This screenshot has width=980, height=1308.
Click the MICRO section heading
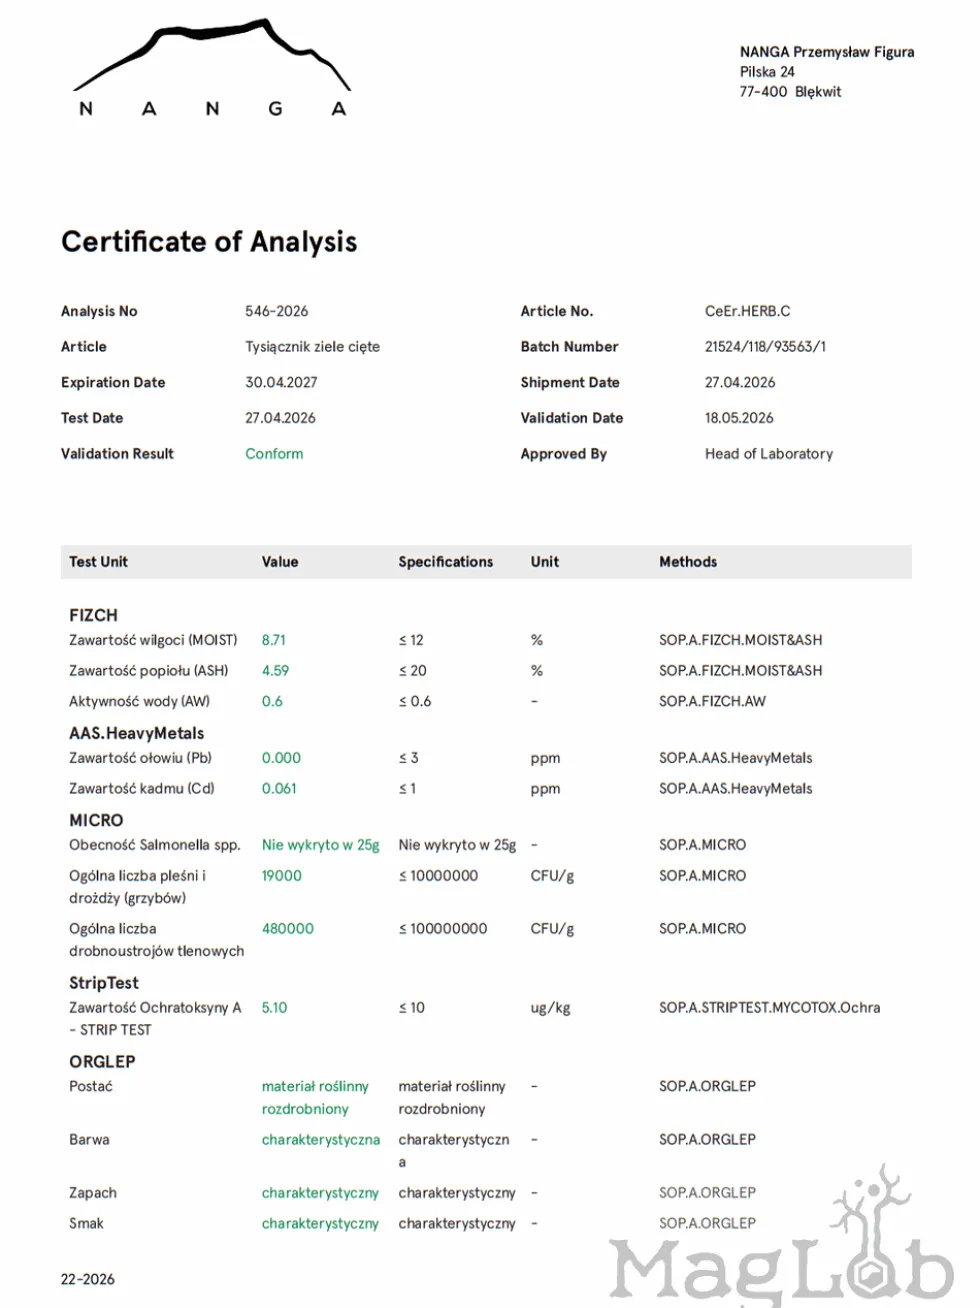96,820
